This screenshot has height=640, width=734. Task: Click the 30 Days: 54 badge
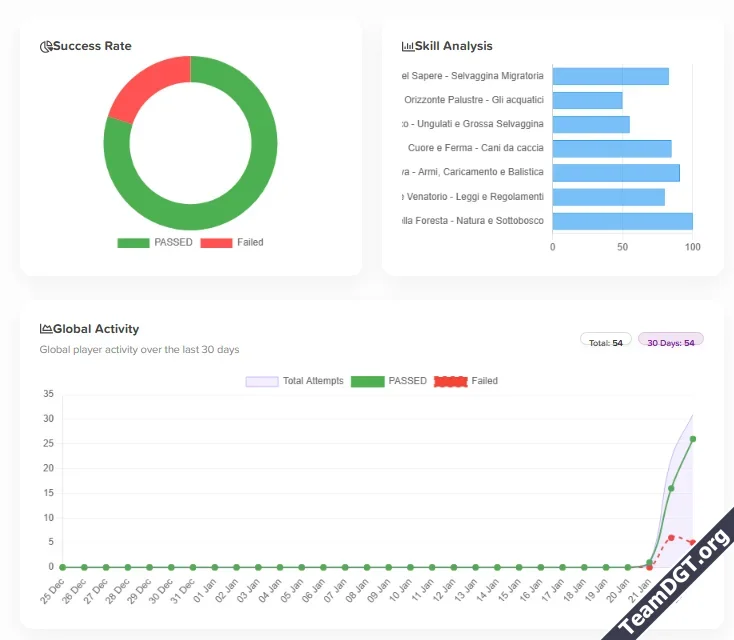[x=670, y=343]
